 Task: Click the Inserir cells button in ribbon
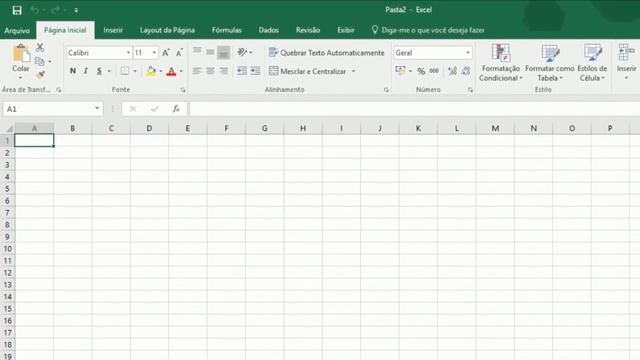coord(627,61)
